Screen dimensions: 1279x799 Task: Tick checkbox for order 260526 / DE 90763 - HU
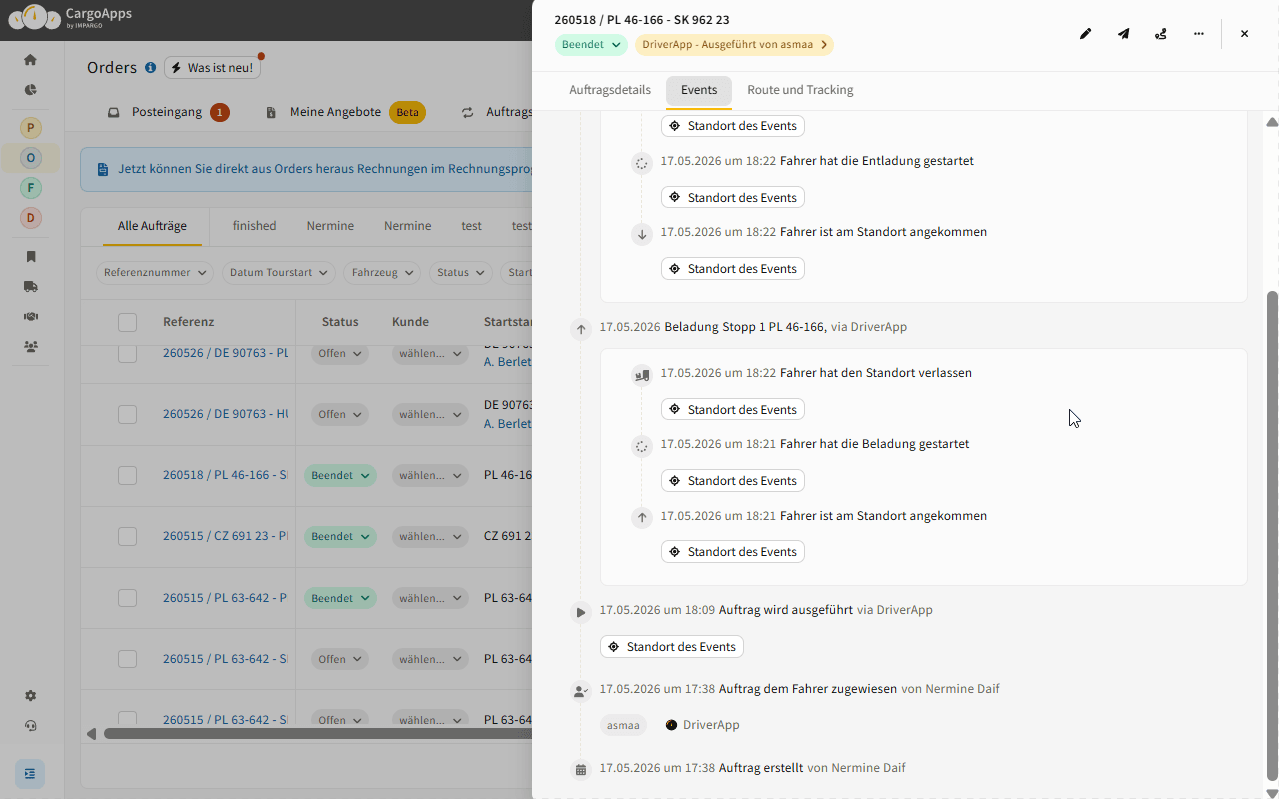tap(127, 414)
